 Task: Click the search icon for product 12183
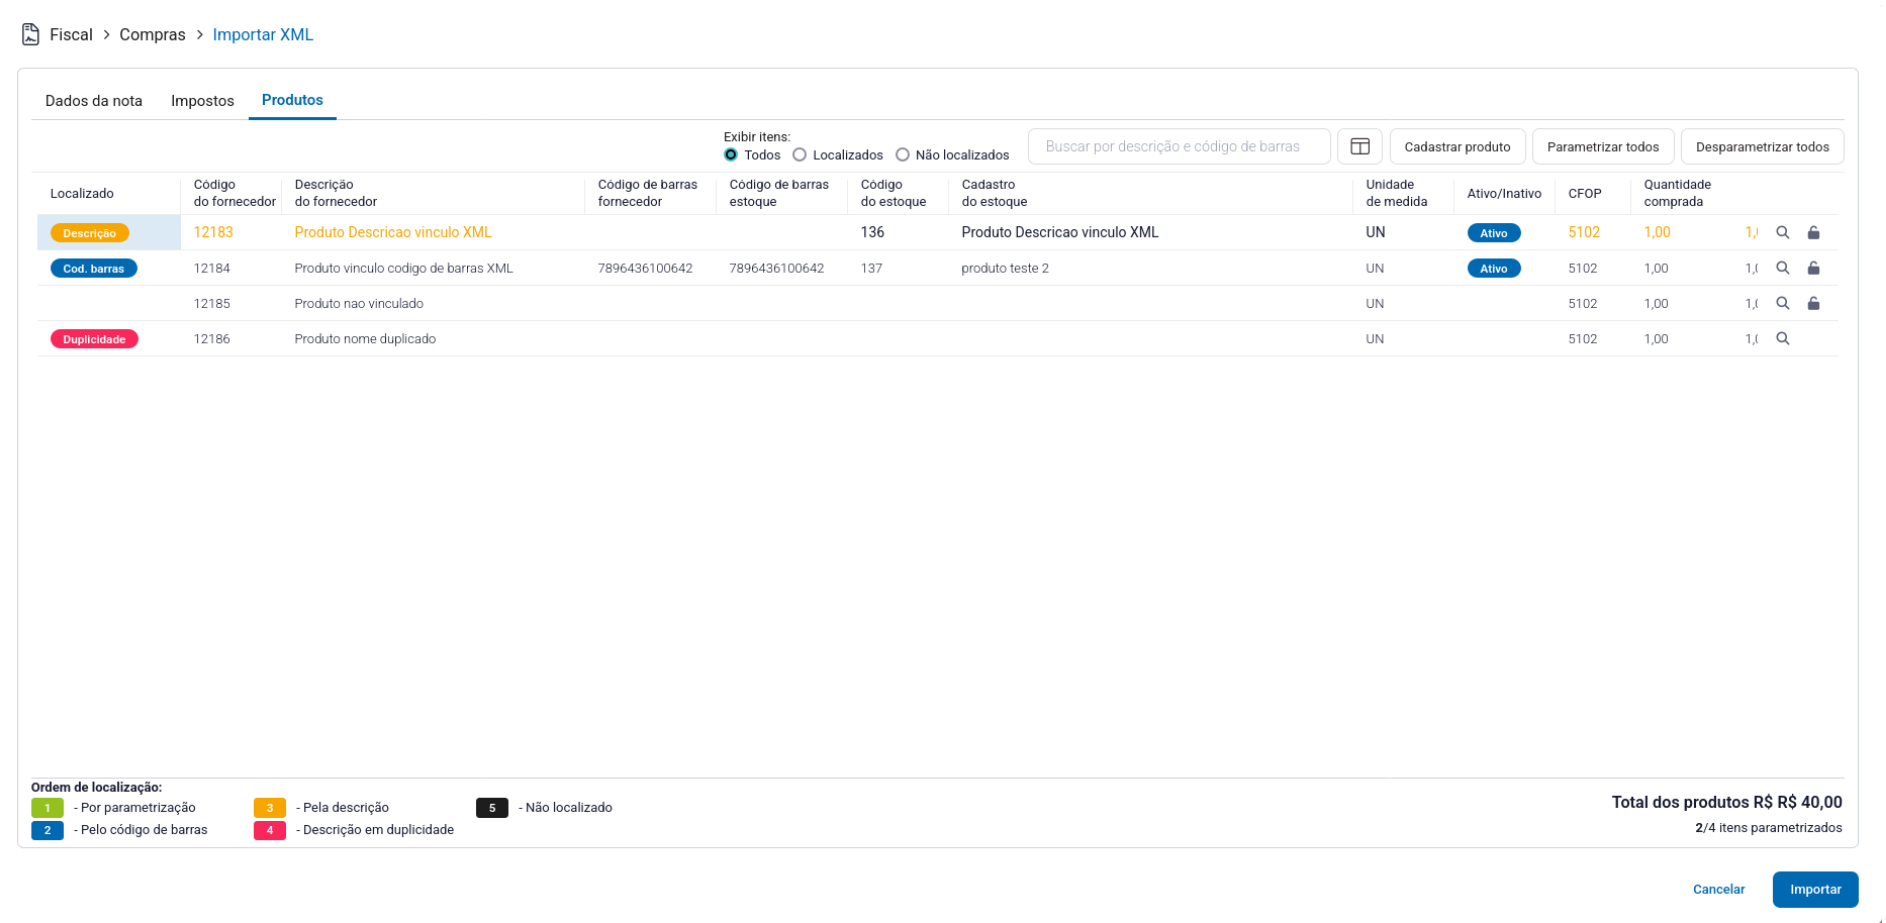(1782, 233)
